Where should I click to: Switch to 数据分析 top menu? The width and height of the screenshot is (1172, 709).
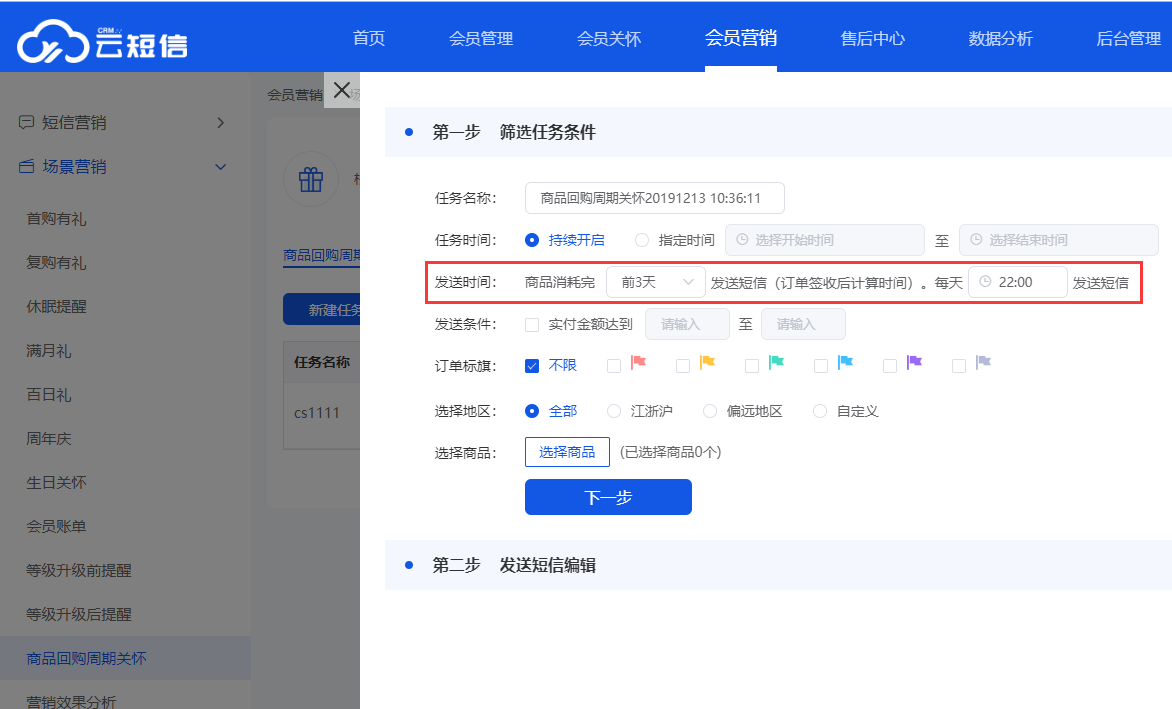pos(1000,39)
